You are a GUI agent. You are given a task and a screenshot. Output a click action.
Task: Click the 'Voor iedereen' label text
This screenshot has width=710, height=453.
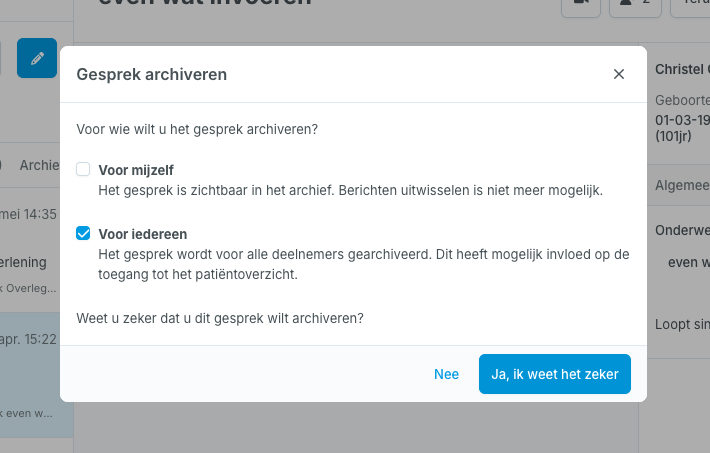click(143, 234)
